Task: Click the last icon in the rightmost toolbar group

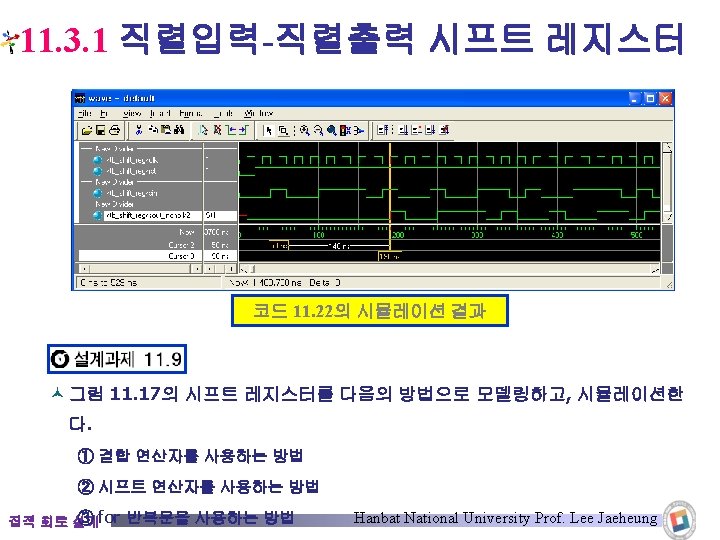Action: tap(444, 130)
